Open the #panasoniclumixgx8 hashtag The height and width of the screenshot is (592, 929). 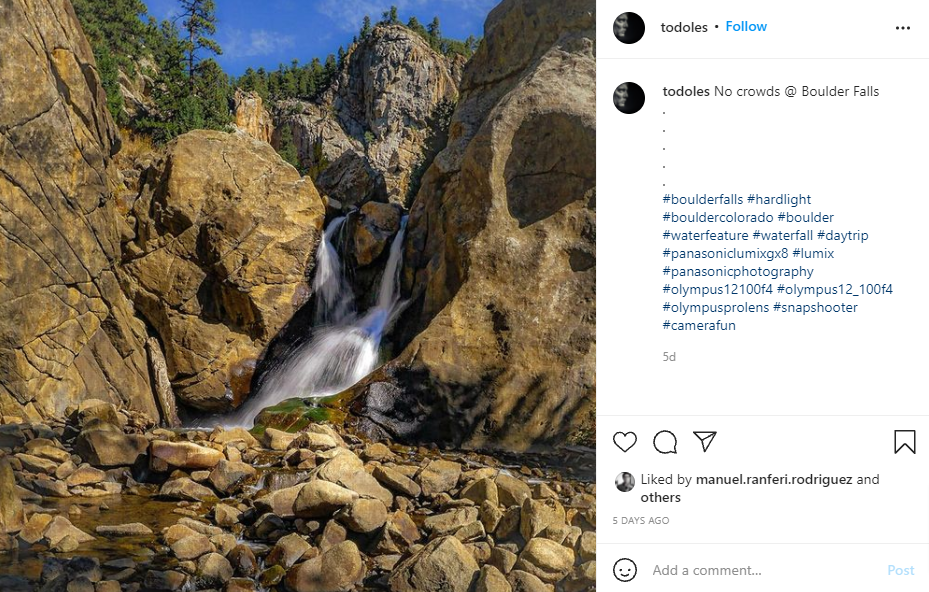725,253
